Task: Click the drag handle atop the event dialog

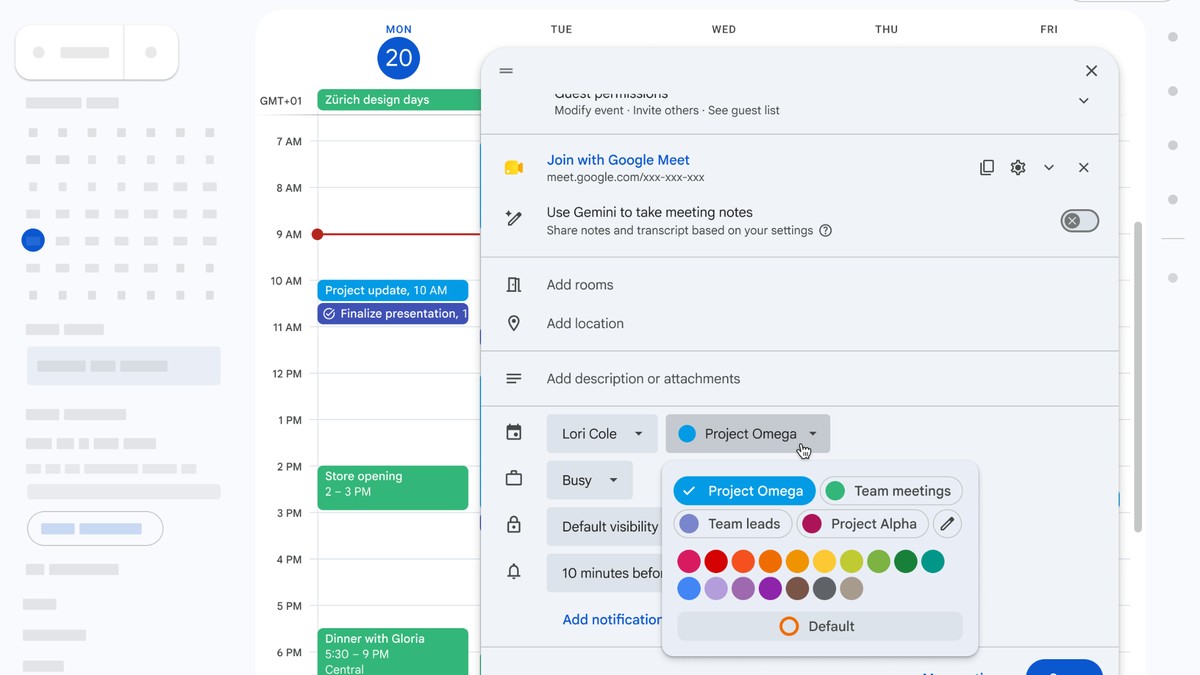Action: coord(506,71)
